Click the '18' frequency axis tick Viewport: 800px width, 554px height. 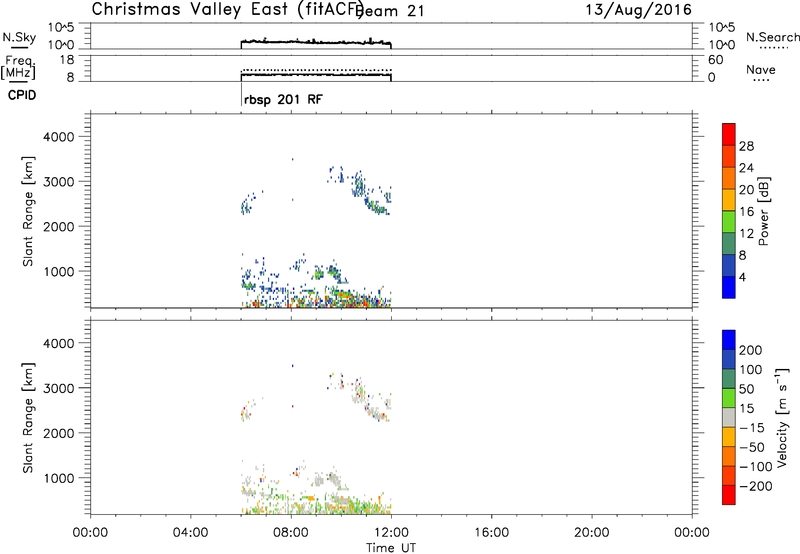coord(67,60)
